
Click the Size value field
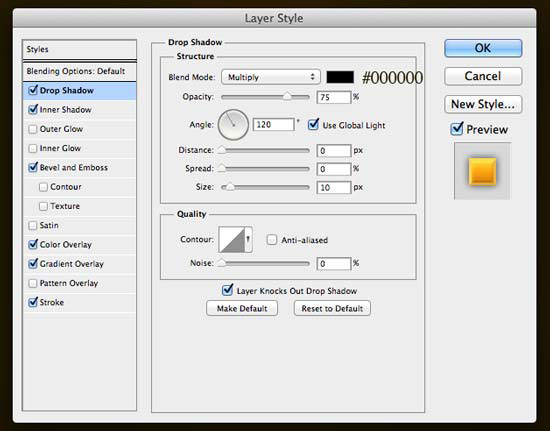click(334, 188)
